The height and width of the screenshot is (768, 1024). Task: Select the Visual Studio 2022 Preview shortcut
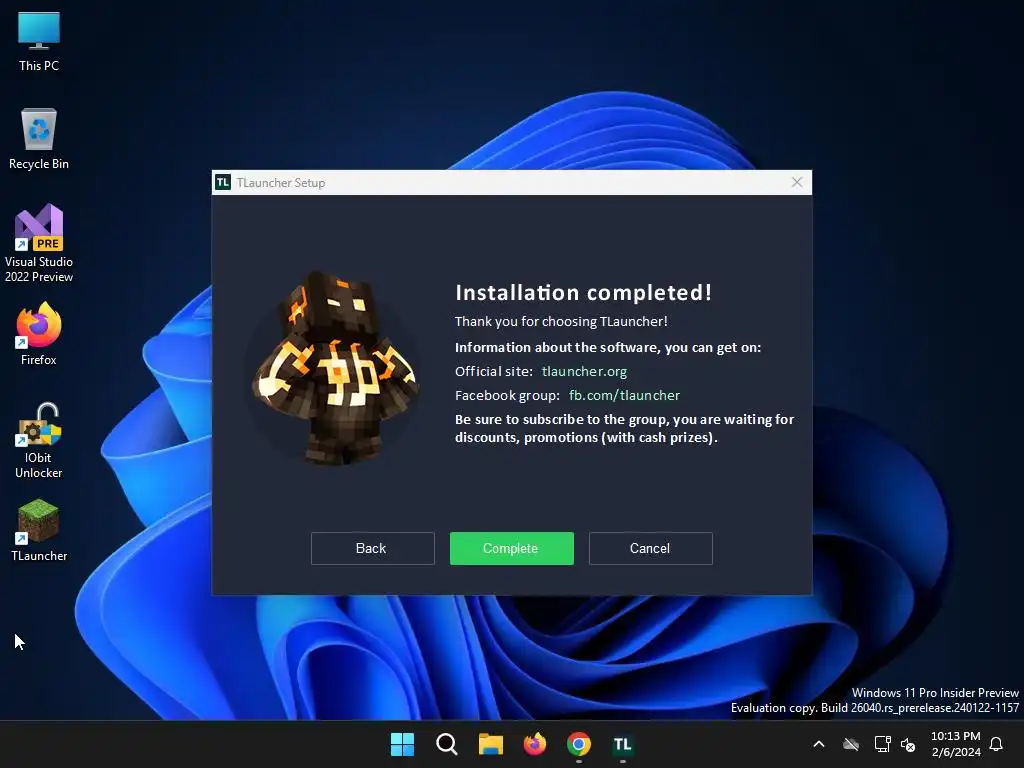coord(39,243)
